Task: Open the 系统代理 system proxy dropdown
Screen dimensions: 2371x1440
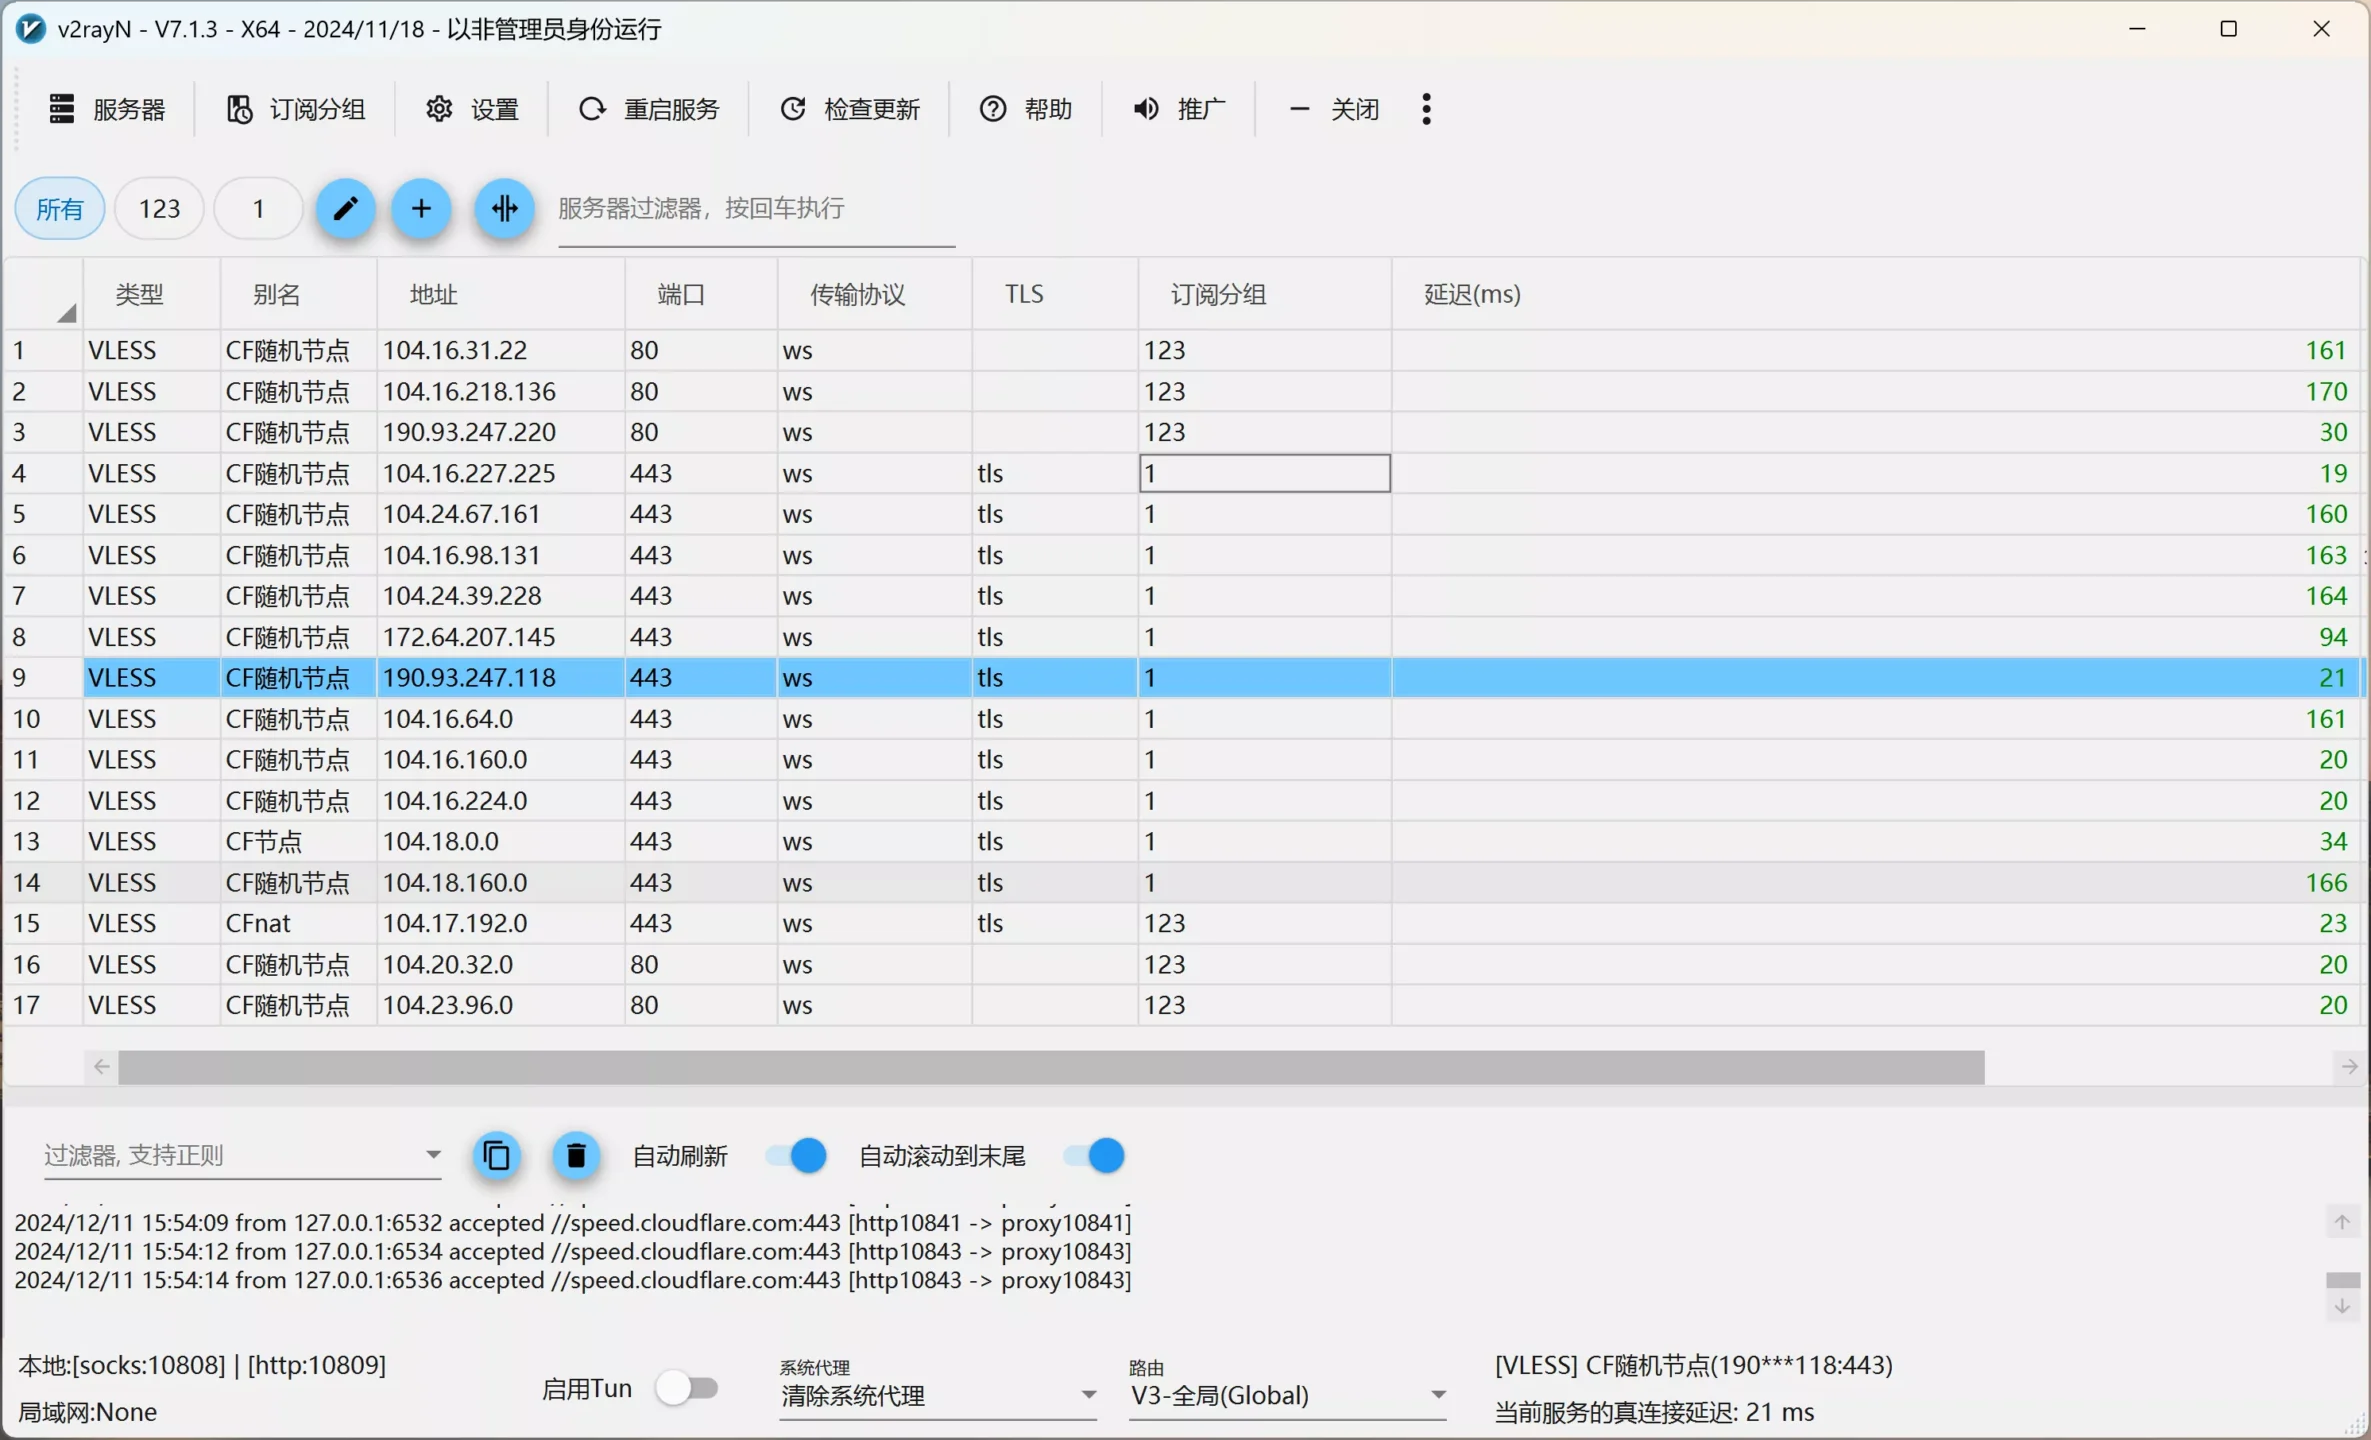Action: pos(937,1395)
